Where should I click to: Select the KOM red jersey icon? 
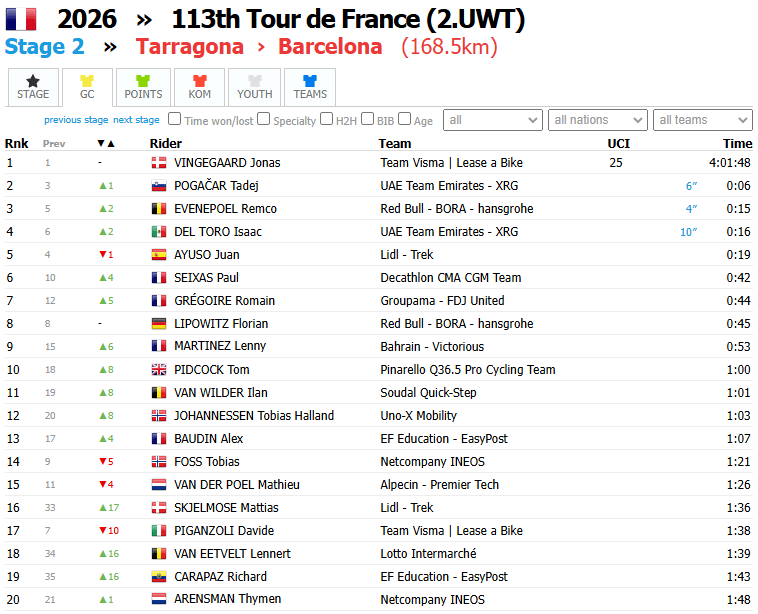point(200,81)
